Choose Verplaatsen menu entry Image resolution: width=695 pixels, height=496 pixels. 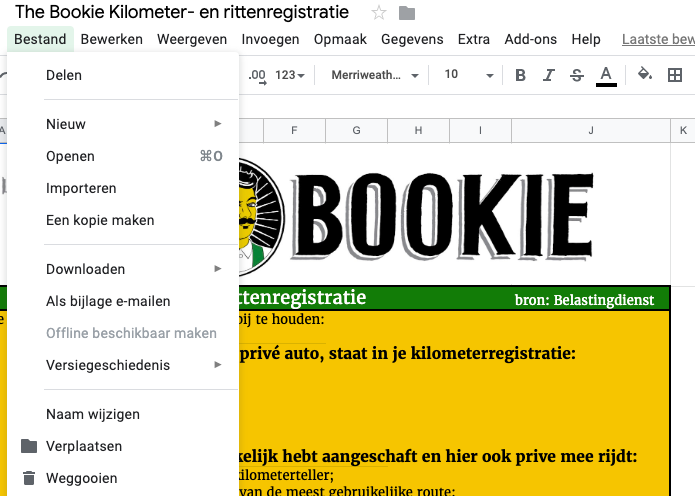[x=123, y=446]
